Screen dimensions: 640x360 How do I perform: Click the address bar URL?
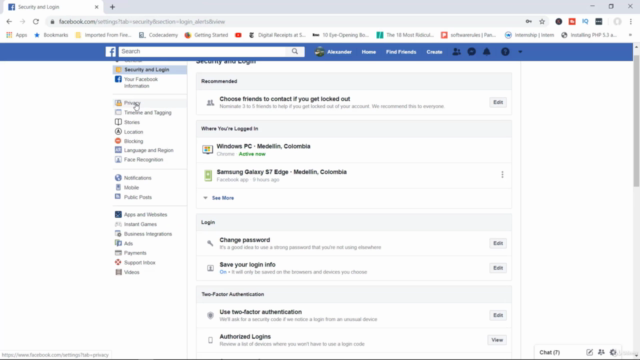pos(142,22)
